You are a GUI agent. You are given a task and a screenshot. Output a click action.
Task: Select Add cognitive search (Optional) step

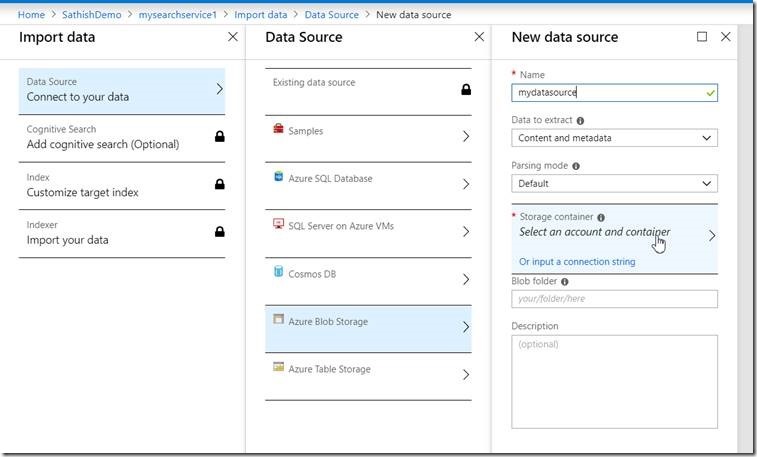[122, 138]
